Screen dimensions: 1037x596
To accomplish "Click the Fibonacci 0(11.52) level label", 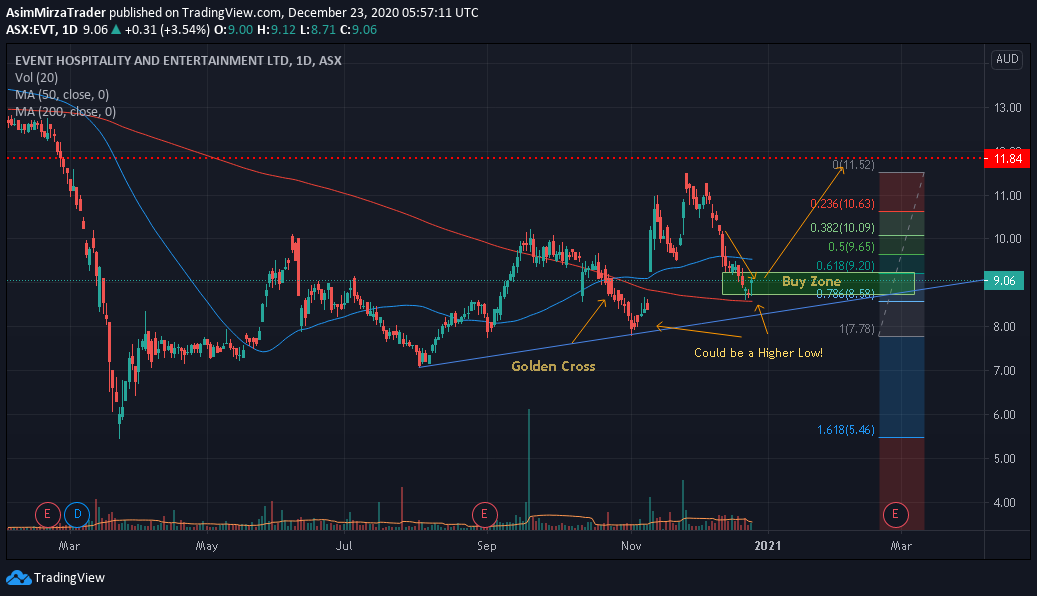I will click(853, 165).
